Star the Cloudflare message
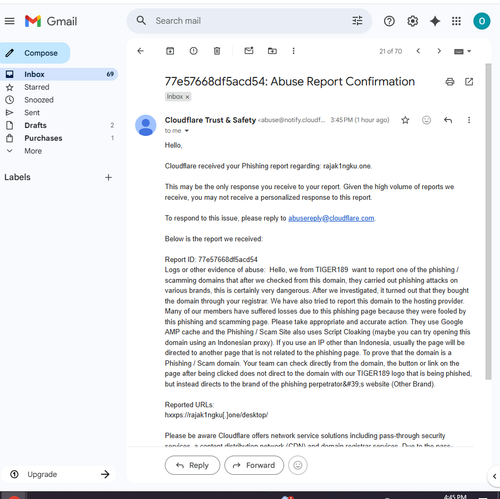The image size is (500, 499). click(x=405, y=120)
